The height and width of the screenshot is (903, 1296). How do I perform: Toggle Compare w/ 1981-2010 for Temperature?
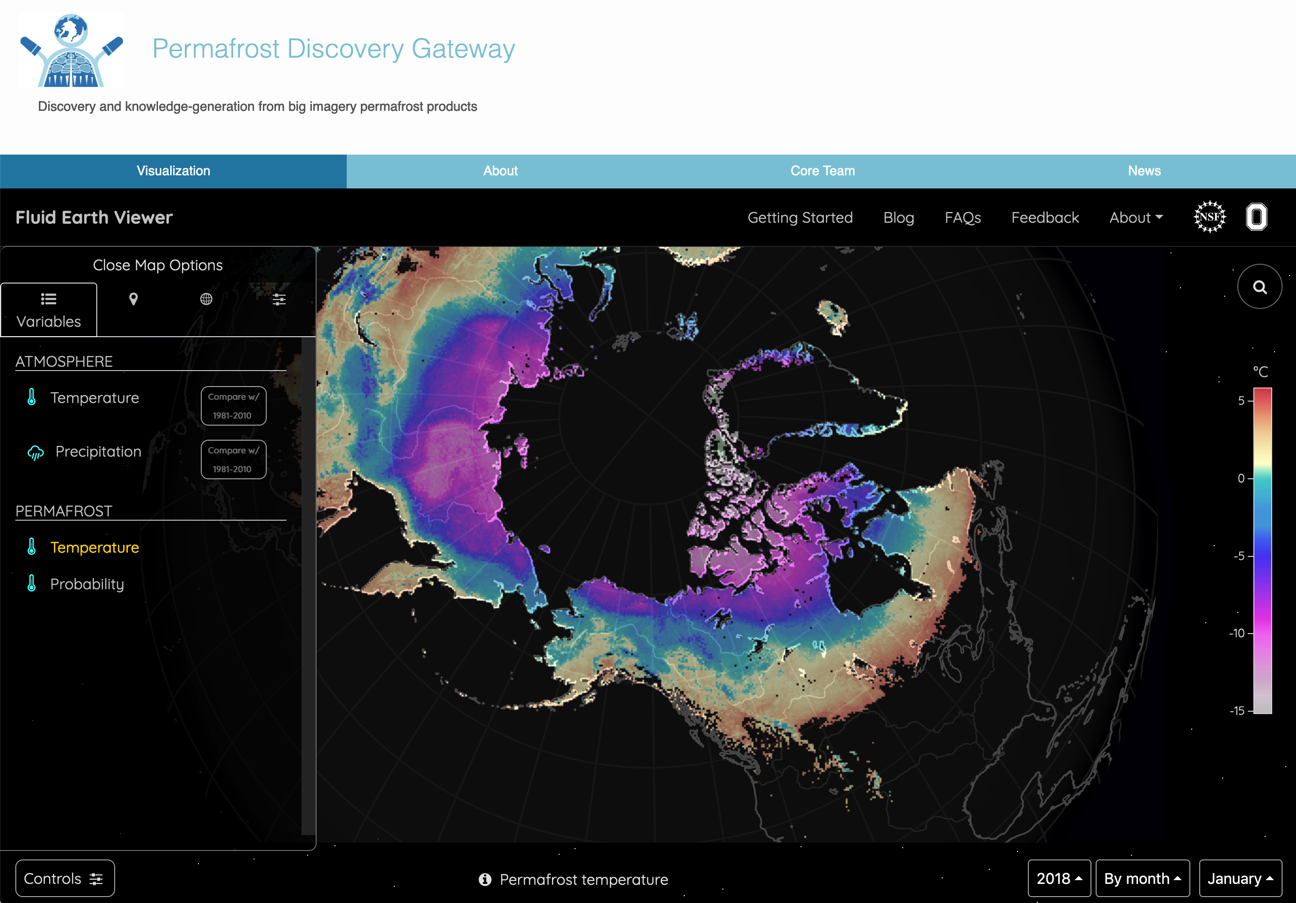point(233,406)
